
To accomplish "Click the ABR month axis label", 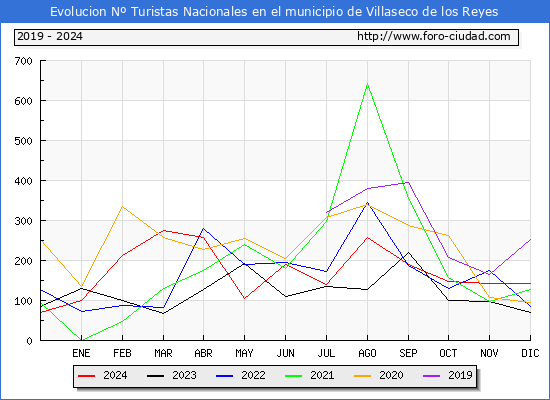I will point(204,353).
